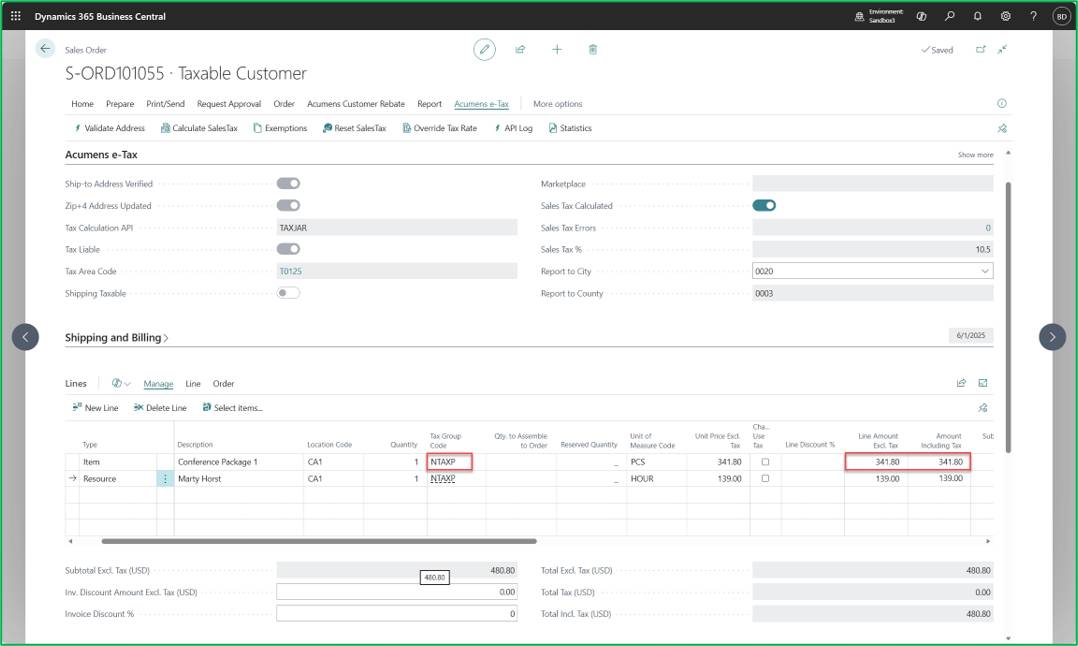The image size is (1078, 646).
Task: Enable the Shipping Taxable switch
Action: [x=288, y=293]
